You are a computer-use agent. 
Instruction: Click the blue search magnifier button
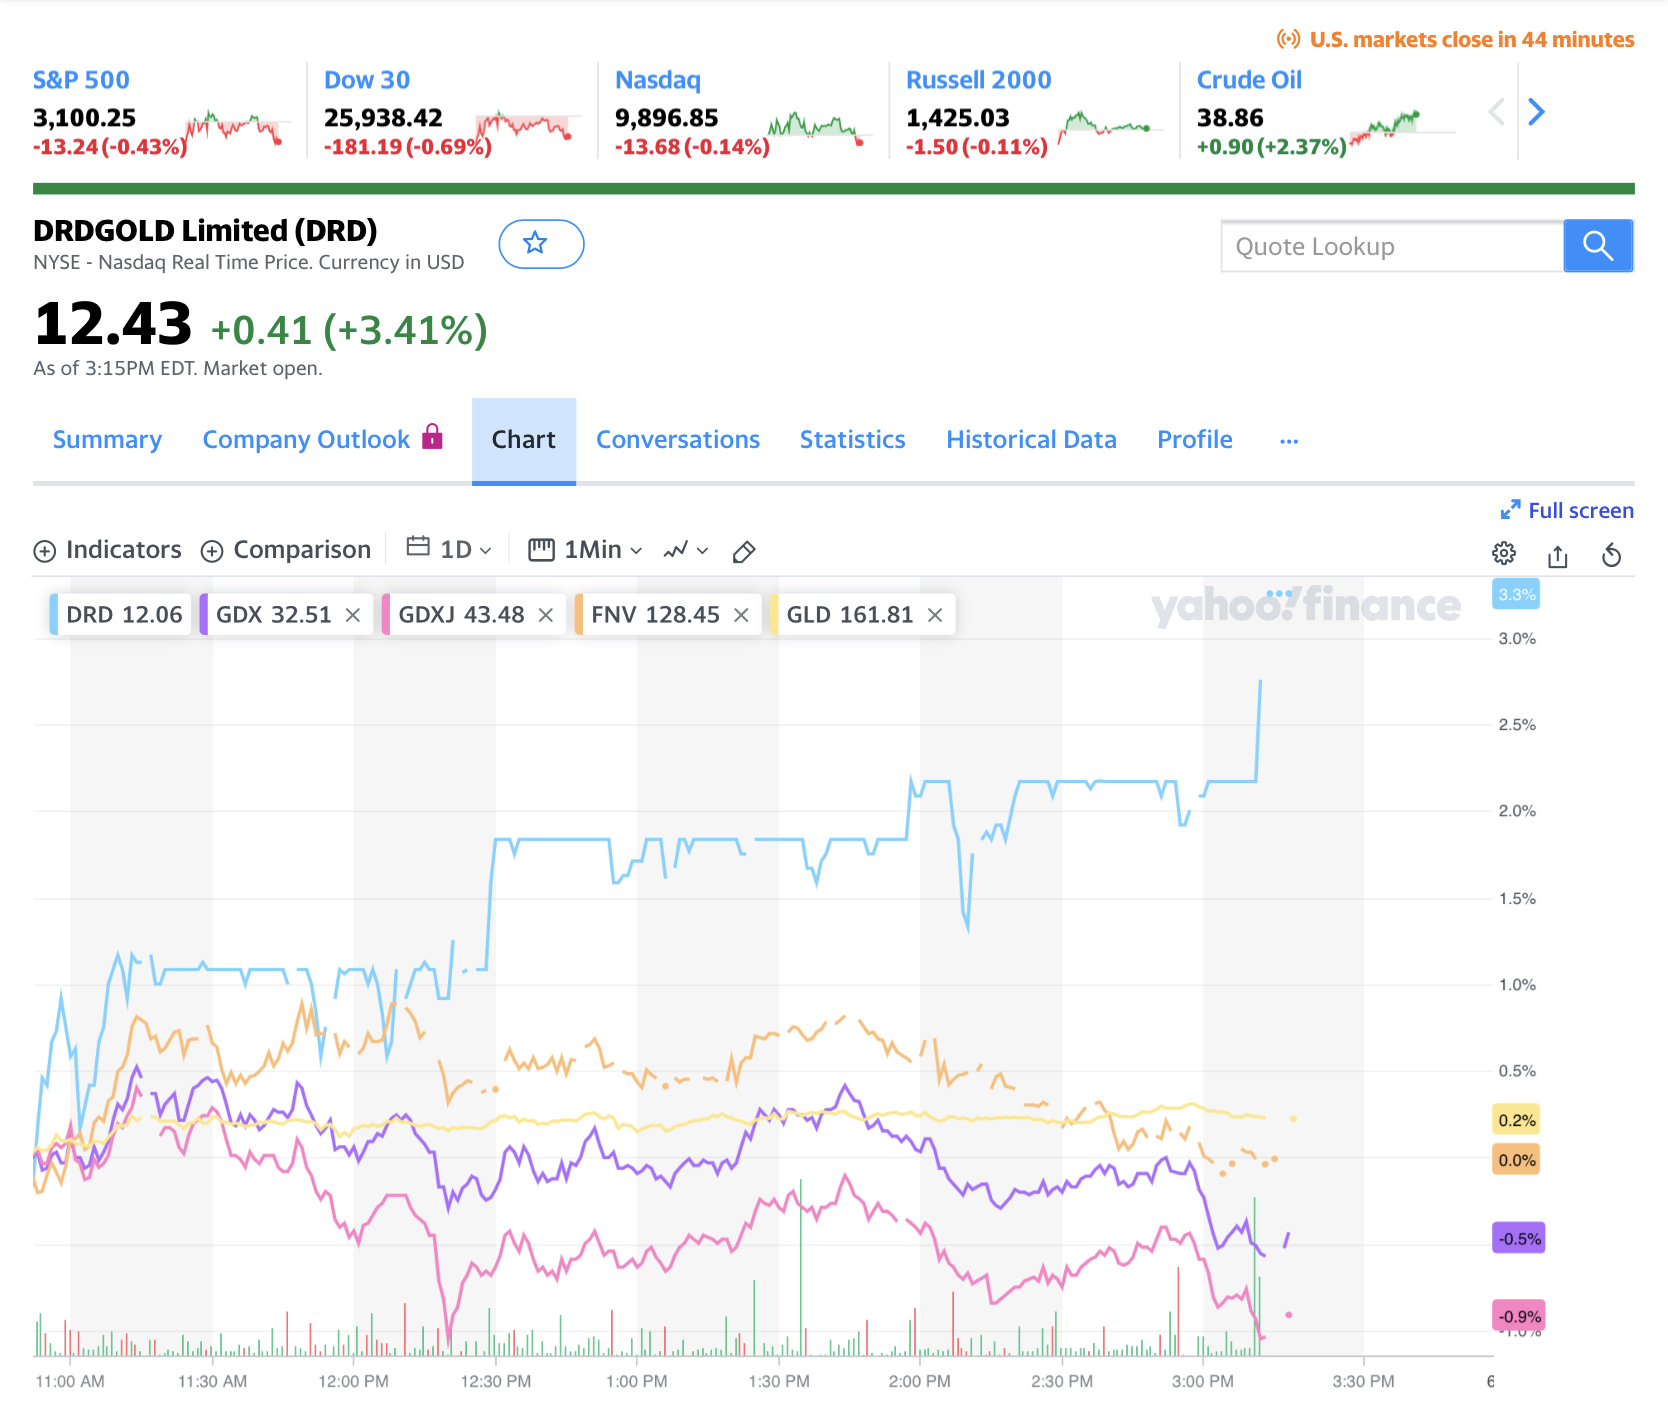(1597, 246)
